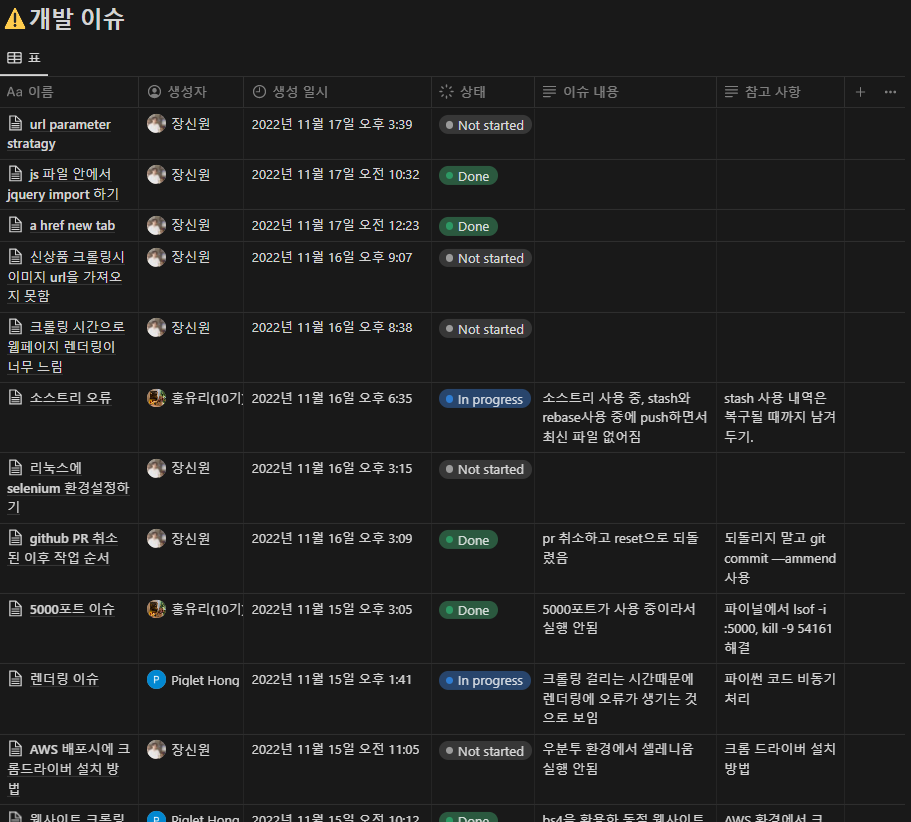Image resolution: width=911 pixels, height=822 pixels.
Task: Open the github PR 취소된 이후 작업 순서 page
Action: tap(62, 548)
